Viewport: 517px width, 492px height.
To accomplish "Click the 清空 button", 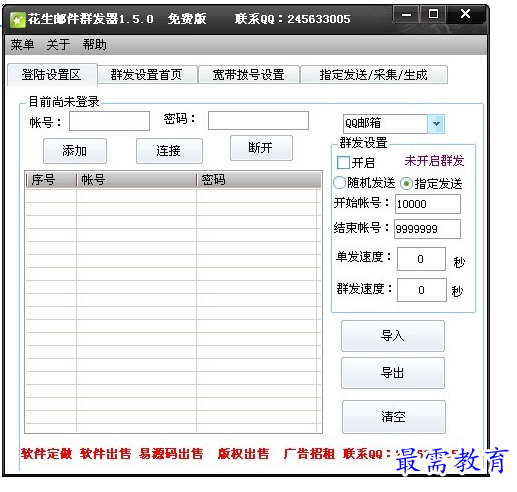I will [x=394, y=417].
